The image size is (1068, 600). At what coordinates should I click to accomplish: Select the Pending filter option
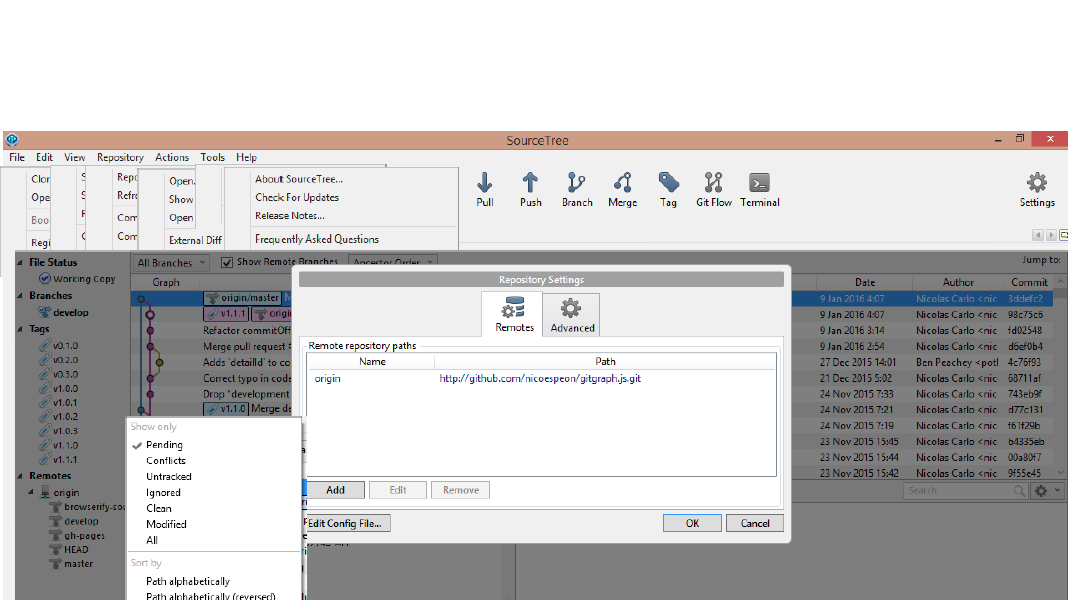pyautogui.click(x=164, y=445)
